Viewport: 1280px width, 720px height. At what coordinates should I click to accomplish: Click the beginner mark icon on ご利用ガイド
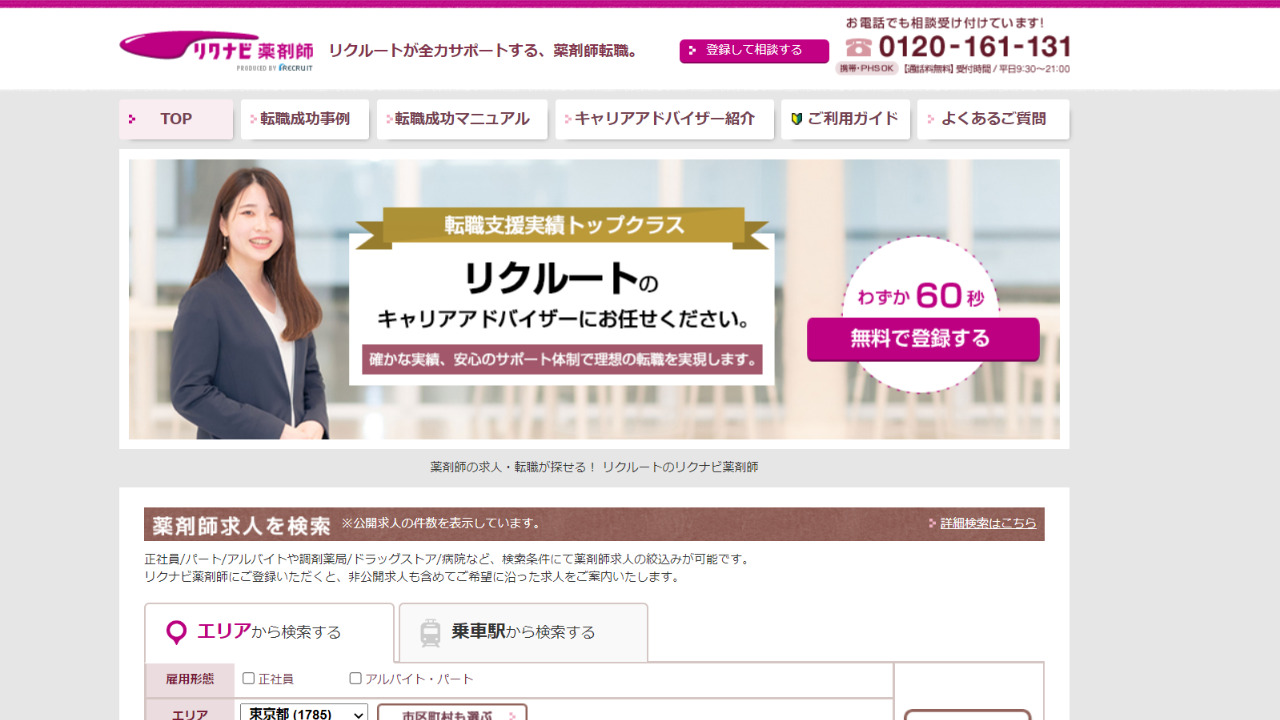click(797, 119)
